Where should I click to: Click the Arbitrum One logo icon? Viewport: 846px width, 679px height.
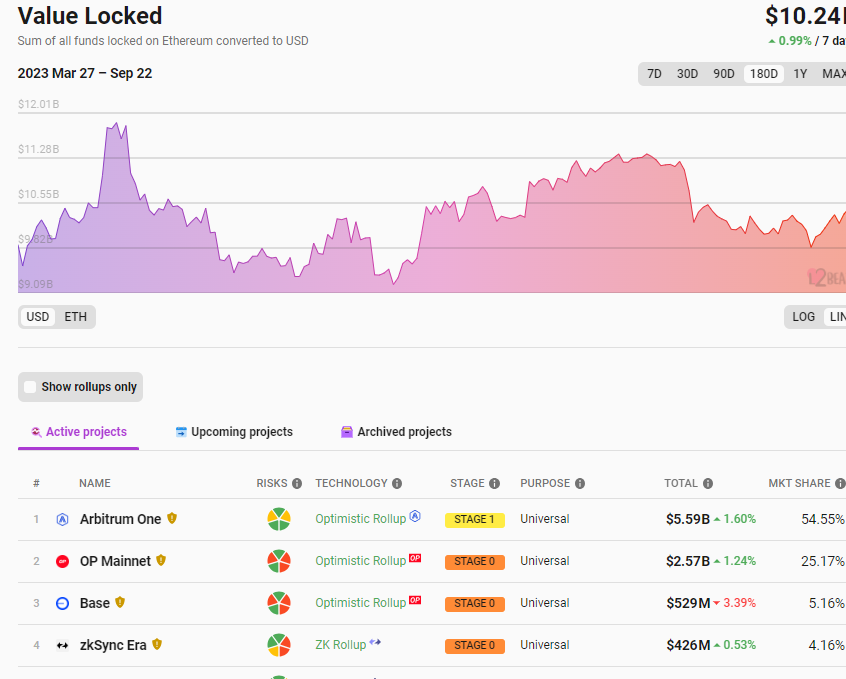click(x=63, y=519)
